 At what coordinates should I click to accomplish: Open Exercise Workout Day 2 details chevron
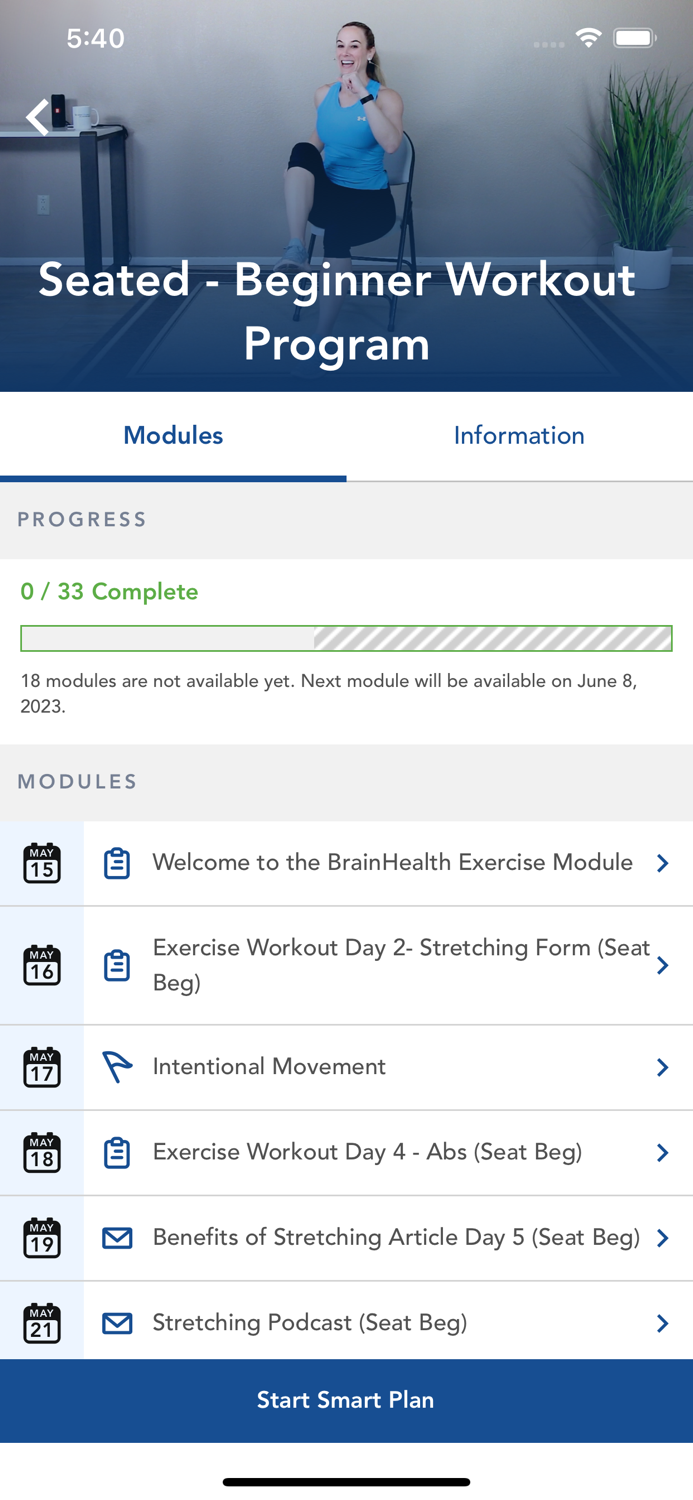662,965
